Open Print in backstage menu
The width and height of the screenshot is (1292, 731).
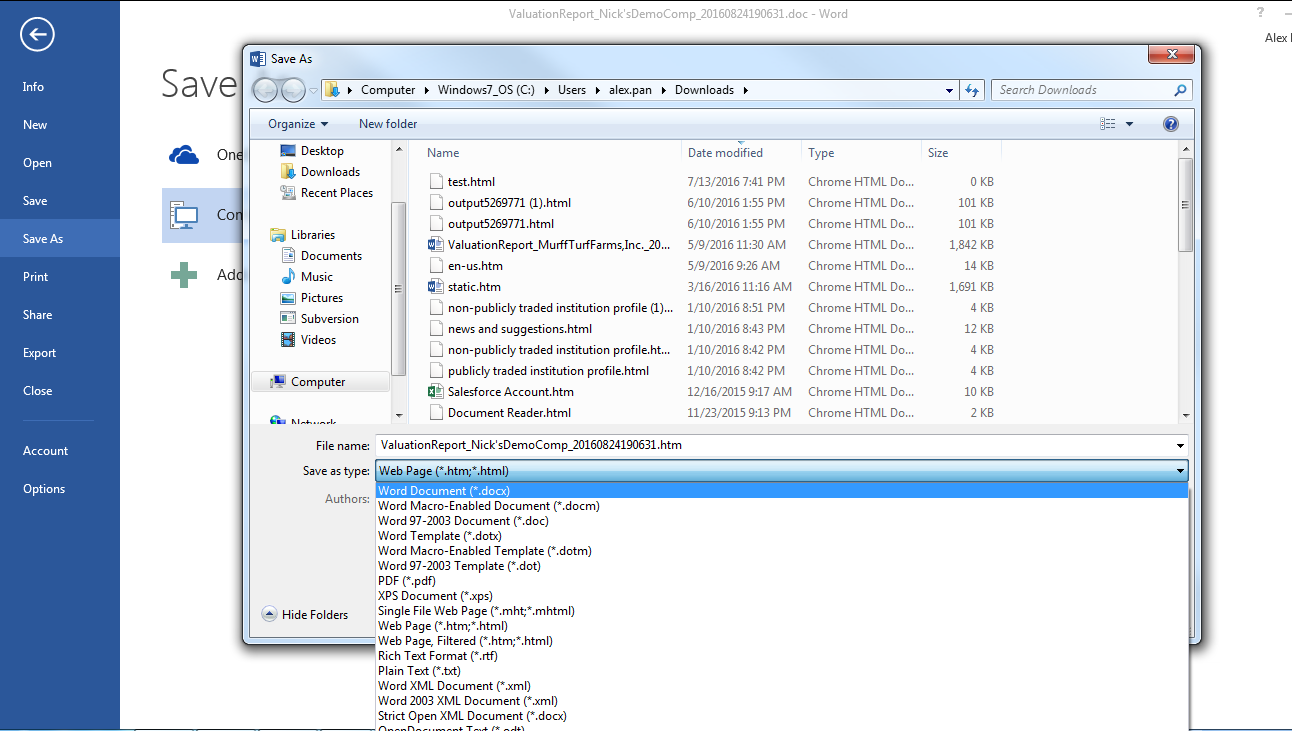click(60, 277)
